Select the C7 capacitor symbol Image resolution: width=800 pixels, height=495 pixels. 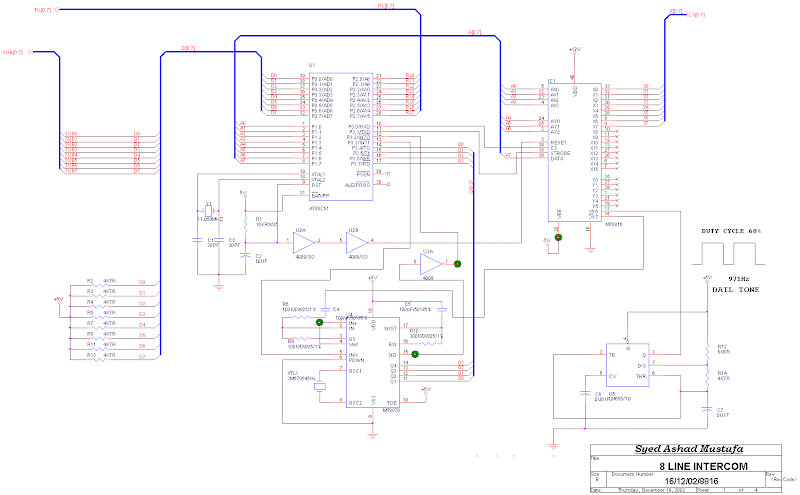(x=707, y=410)
